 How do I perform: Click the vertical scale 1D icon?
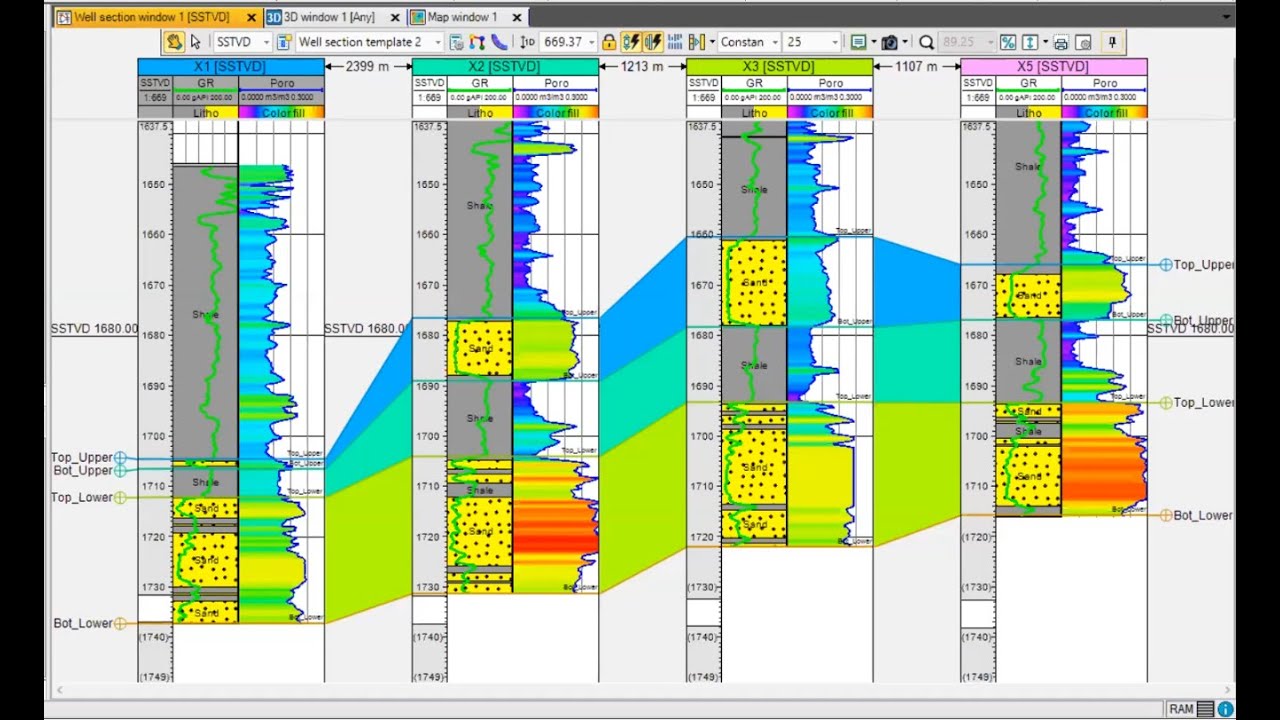[x=528, y=42]
